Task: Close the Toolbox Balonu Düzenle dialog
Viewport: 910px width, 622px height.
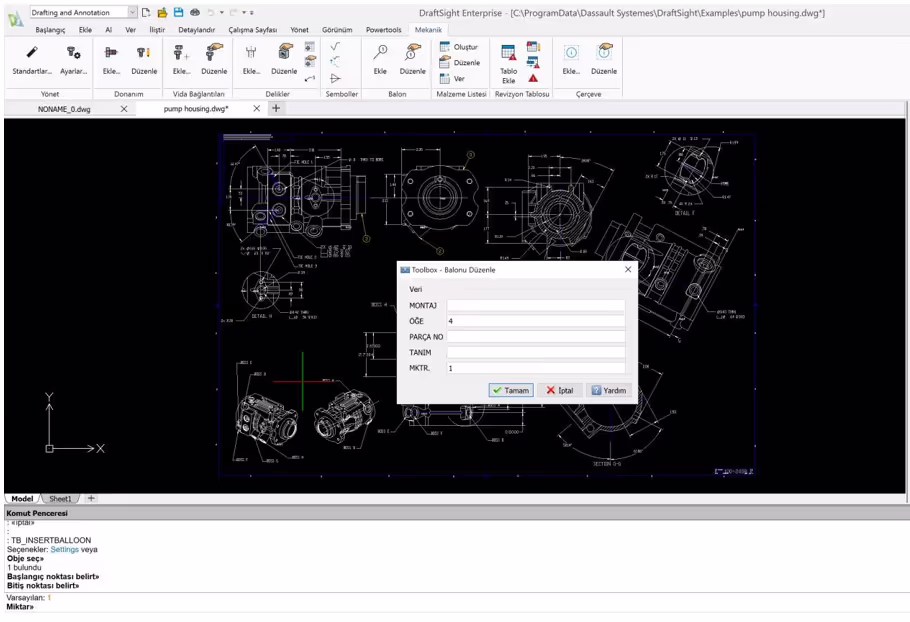Action: click(628, 269)
